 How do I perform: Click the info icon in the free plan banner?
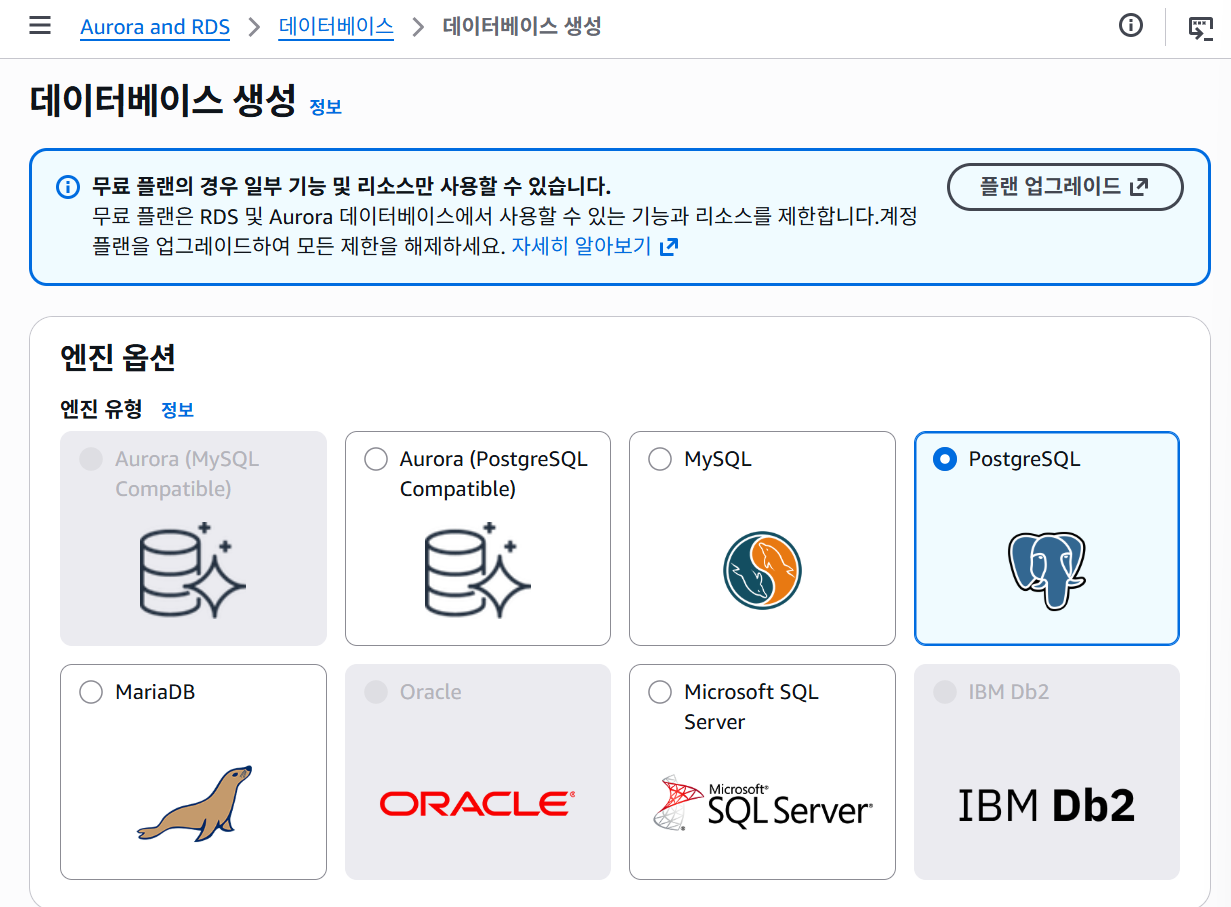(68, 187)
